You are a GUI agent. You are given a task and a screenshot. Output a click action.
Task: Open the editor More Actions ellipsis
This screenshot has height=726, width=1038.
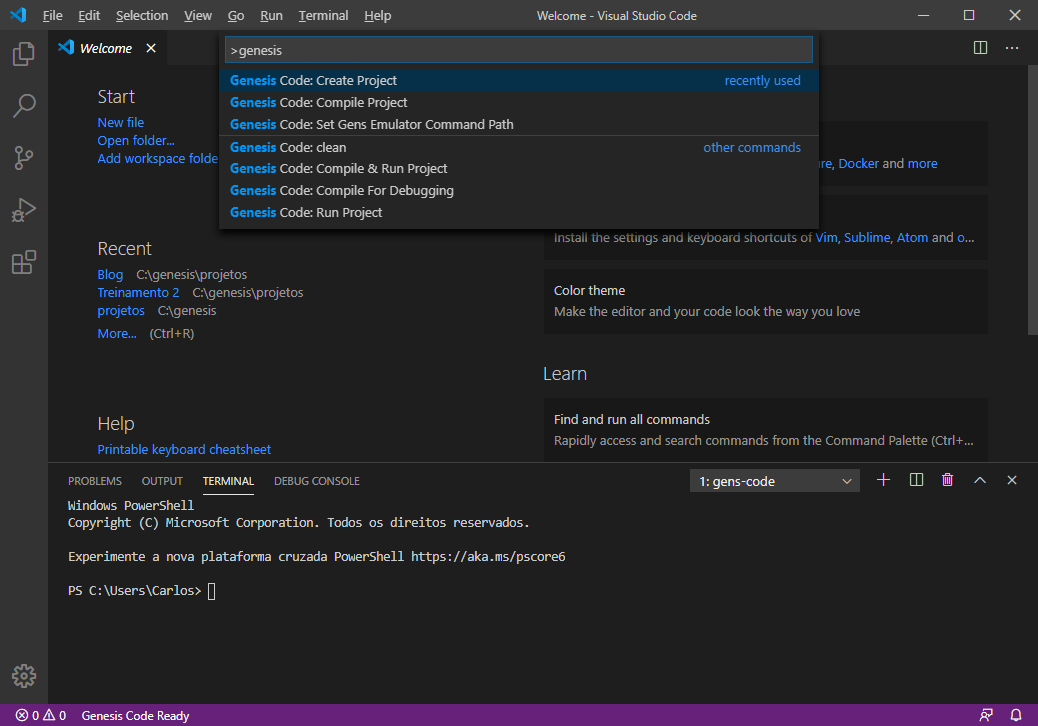pos(1012,48)
